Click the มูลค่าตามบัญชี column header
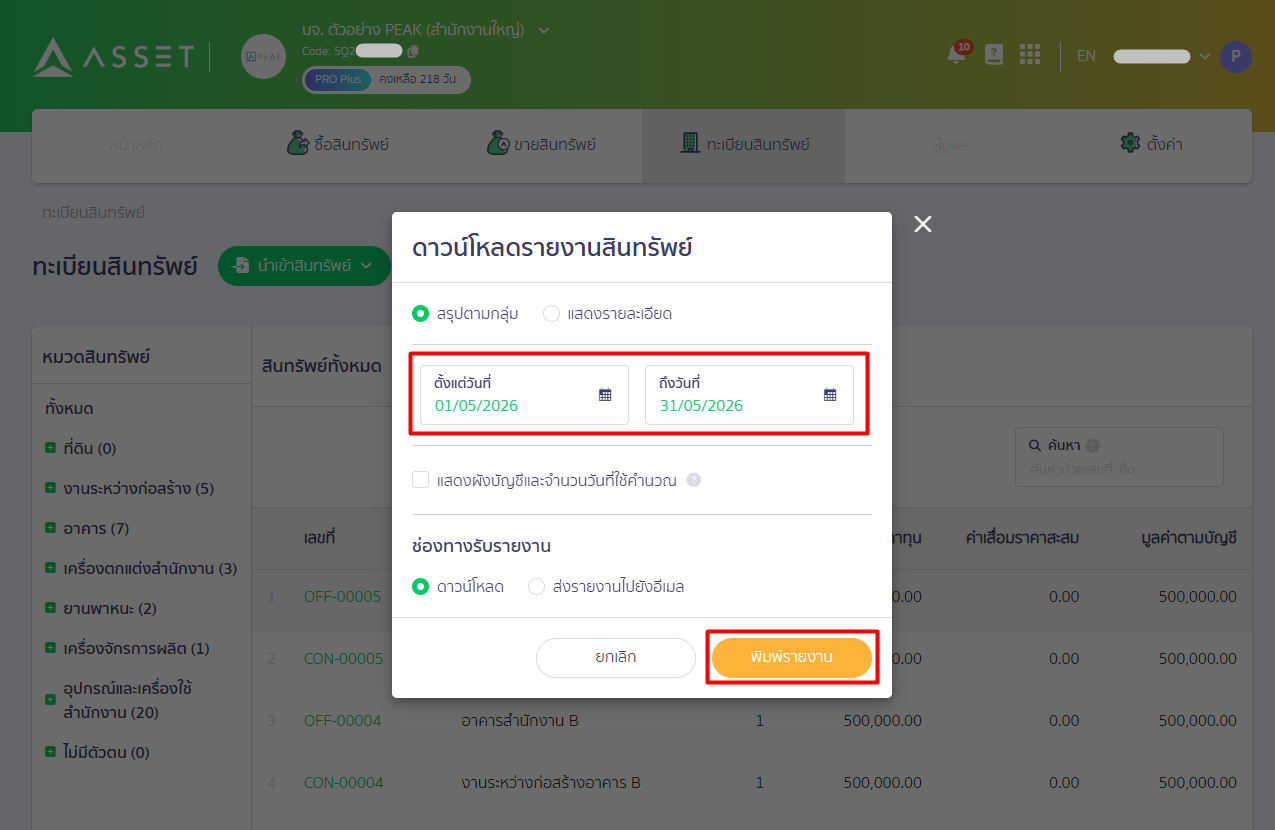Screen dimensions: 1275x830 (x=1189, y=538)
